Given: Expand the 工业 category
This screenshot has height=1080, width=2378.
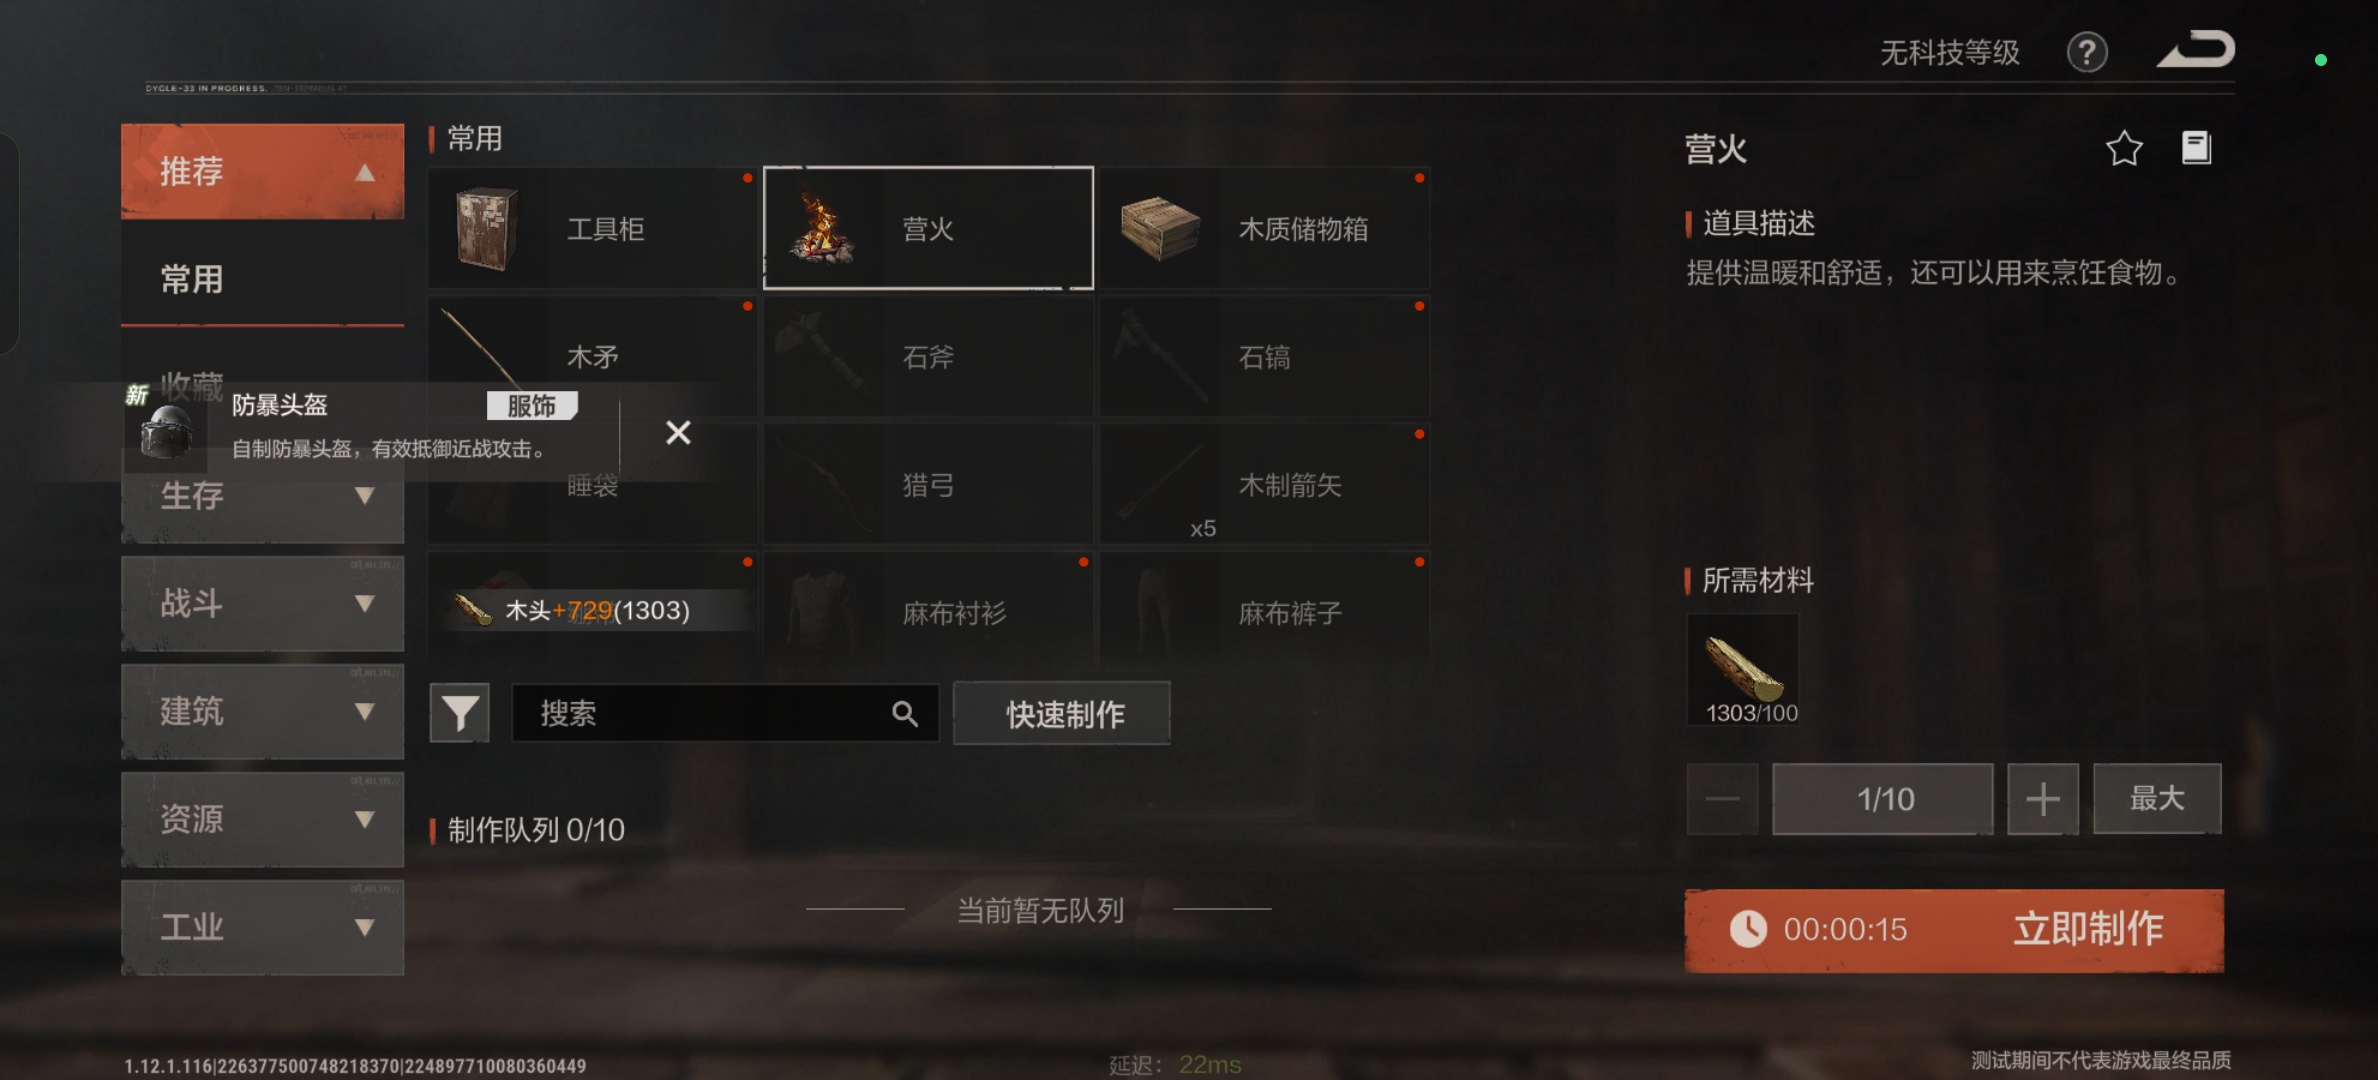Looking at the screenshot, I should [x=262, y=927].
